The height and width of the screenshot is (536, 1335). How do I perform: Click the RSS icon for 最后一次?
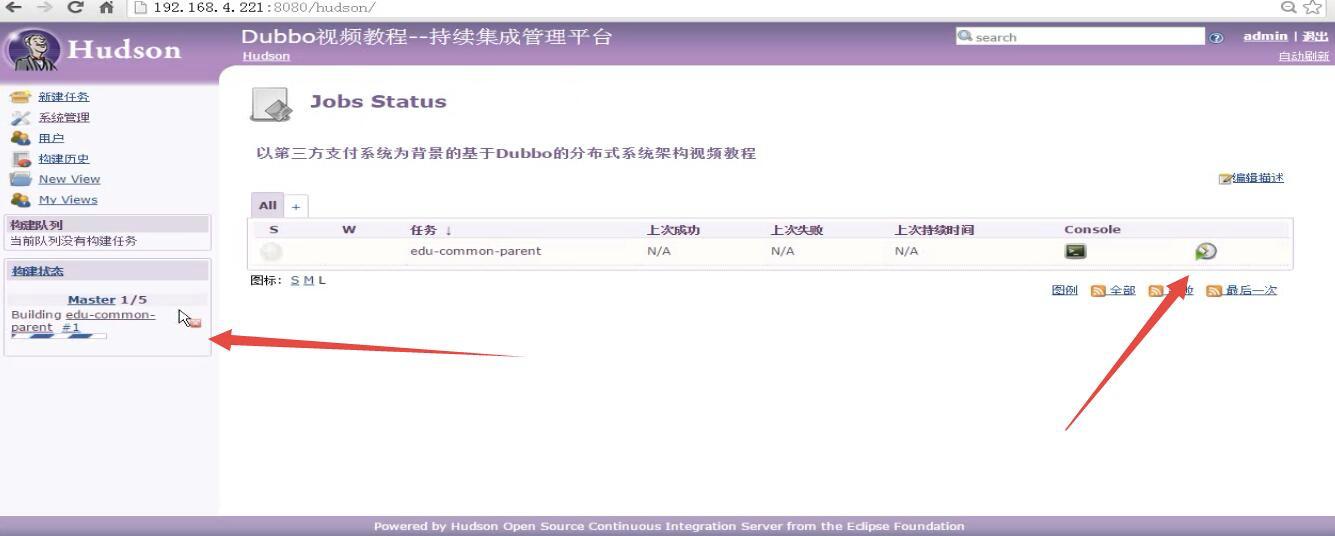1214,291
